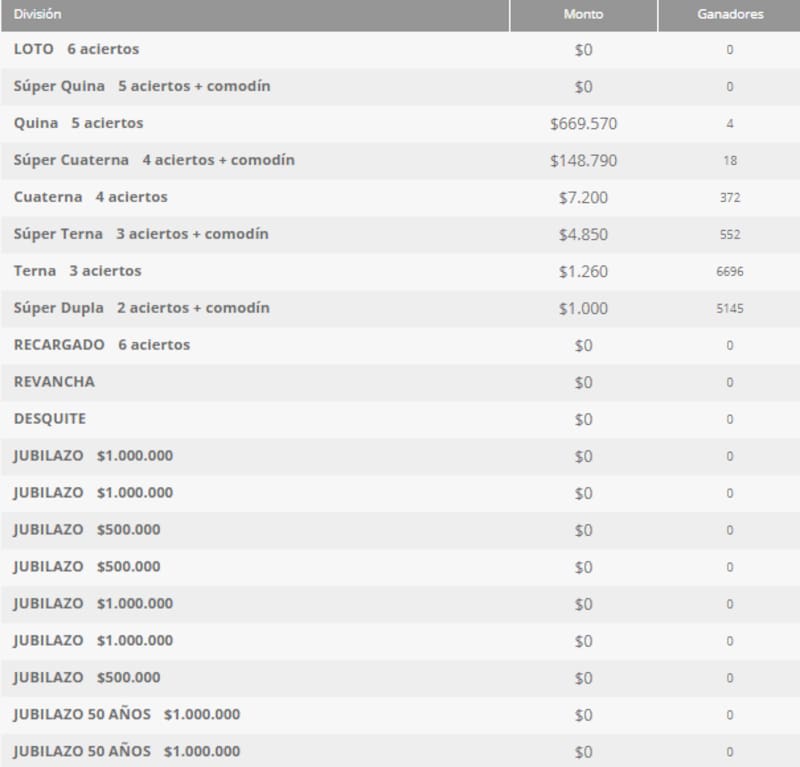Click the $148.790 amount cell
The height and width of the screenshot is (767, 800).
point(583,161)
